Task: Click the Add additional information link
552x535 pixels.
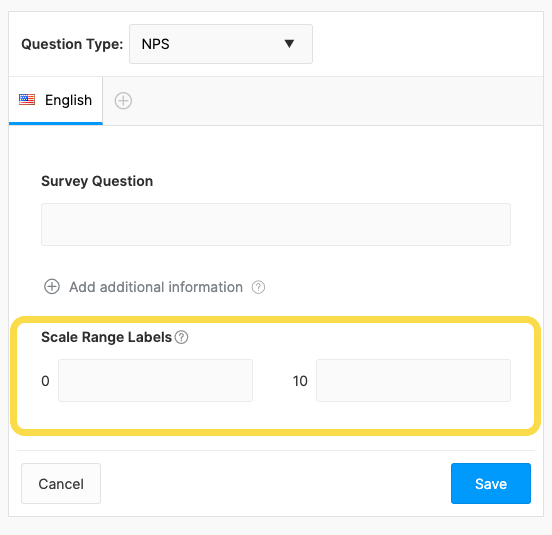Action: coord(156,287)
